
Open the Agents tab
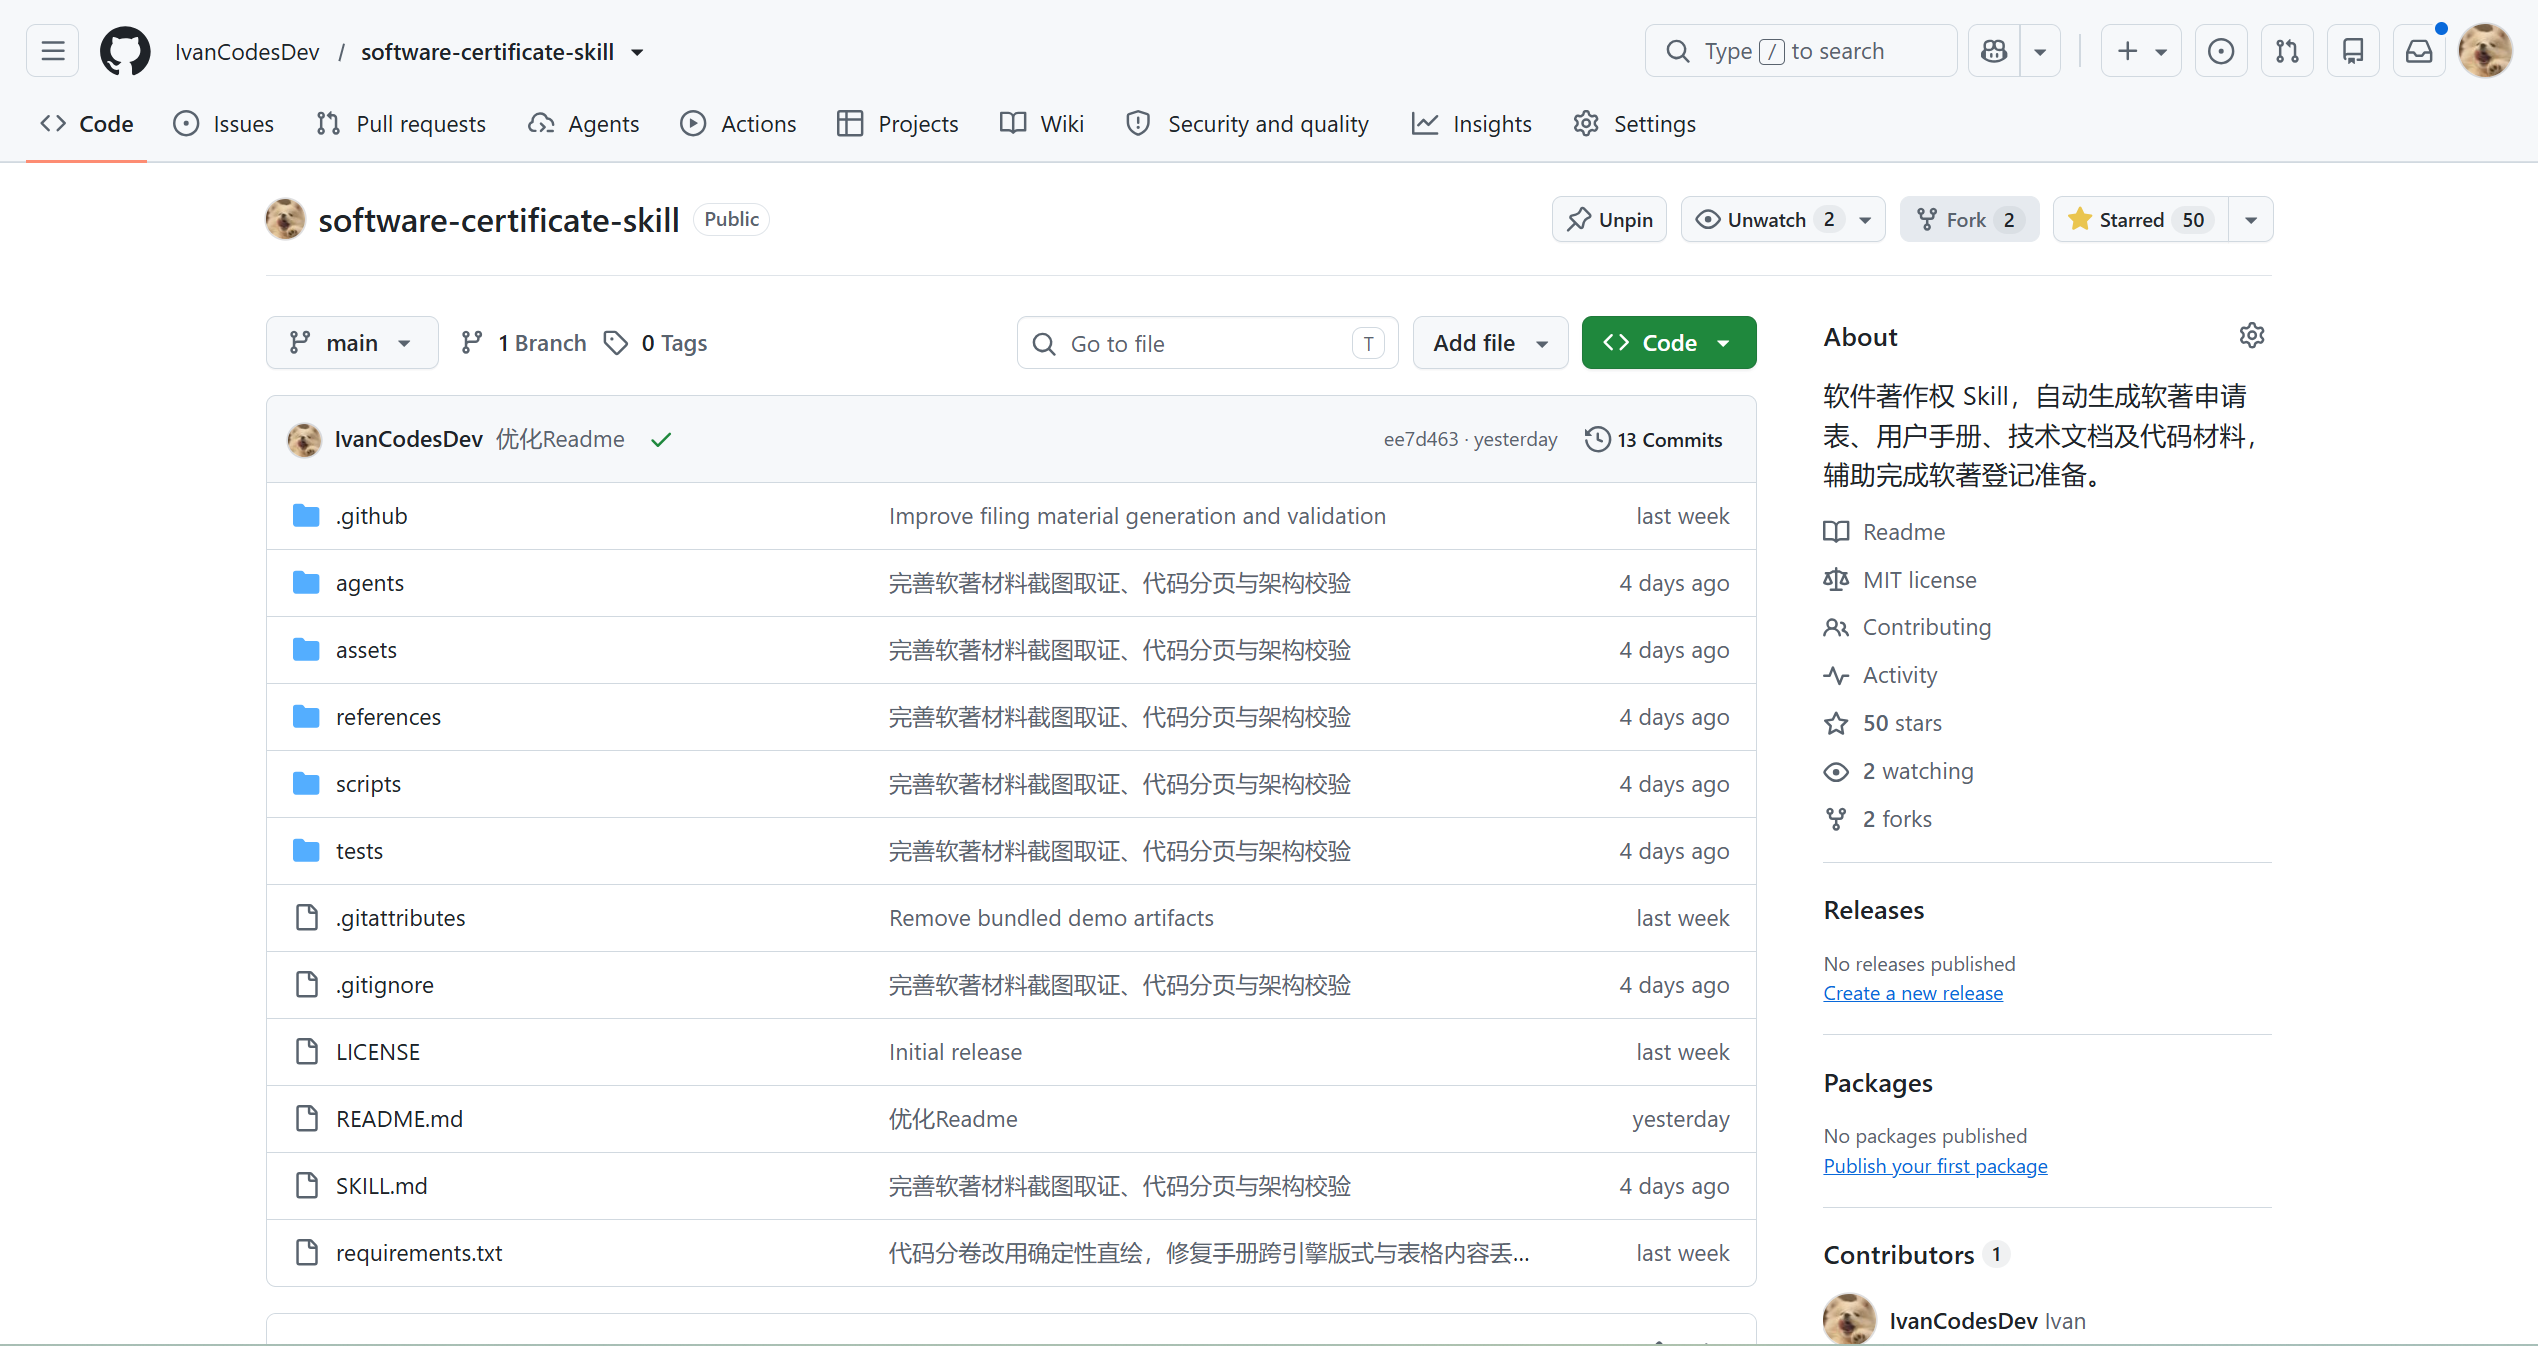pos(584,123)
